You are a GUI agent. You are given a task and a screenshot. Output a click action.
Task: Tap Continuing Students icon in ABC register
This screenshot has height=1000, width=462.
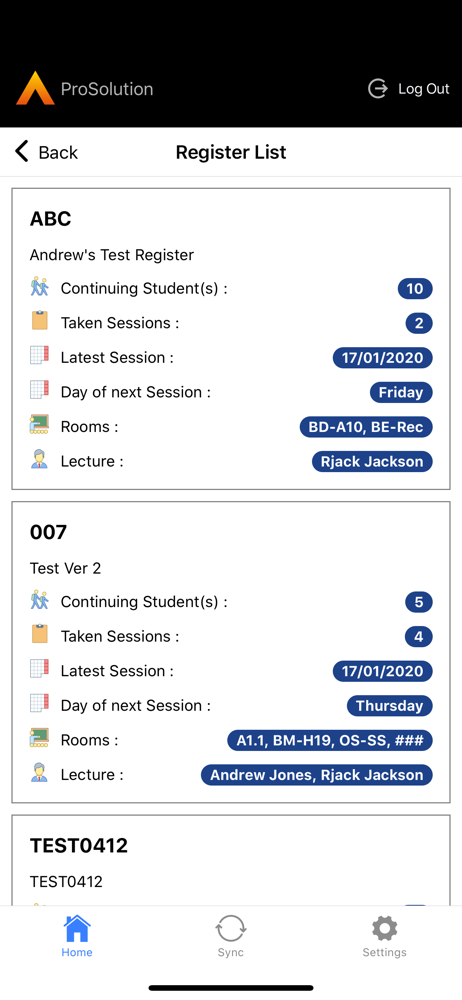pos(40,287)
